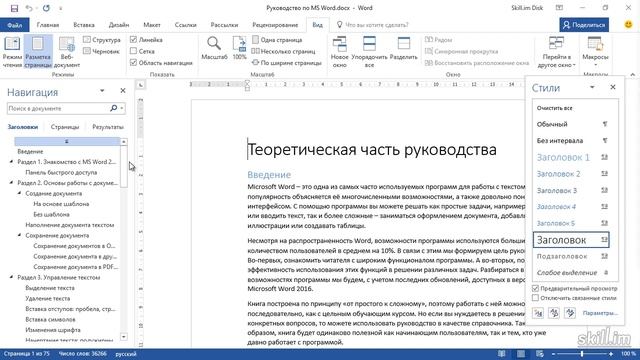Viewport: 640px width, 360px height.
Task: Click Web Layout icon in status bar
Action: pyautogui.click(x=540, y=354)
